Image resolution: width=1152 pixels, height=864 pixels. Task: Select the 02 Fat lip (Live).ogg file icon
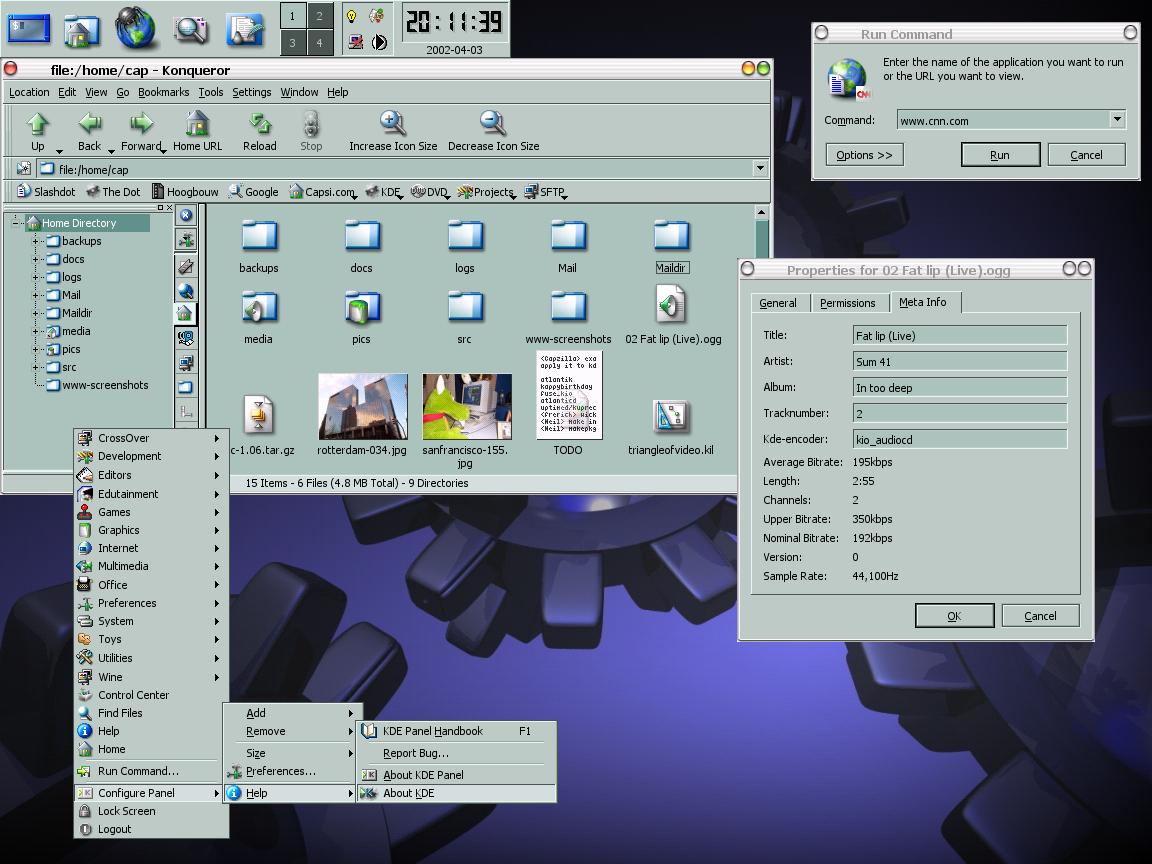(671, 306)
